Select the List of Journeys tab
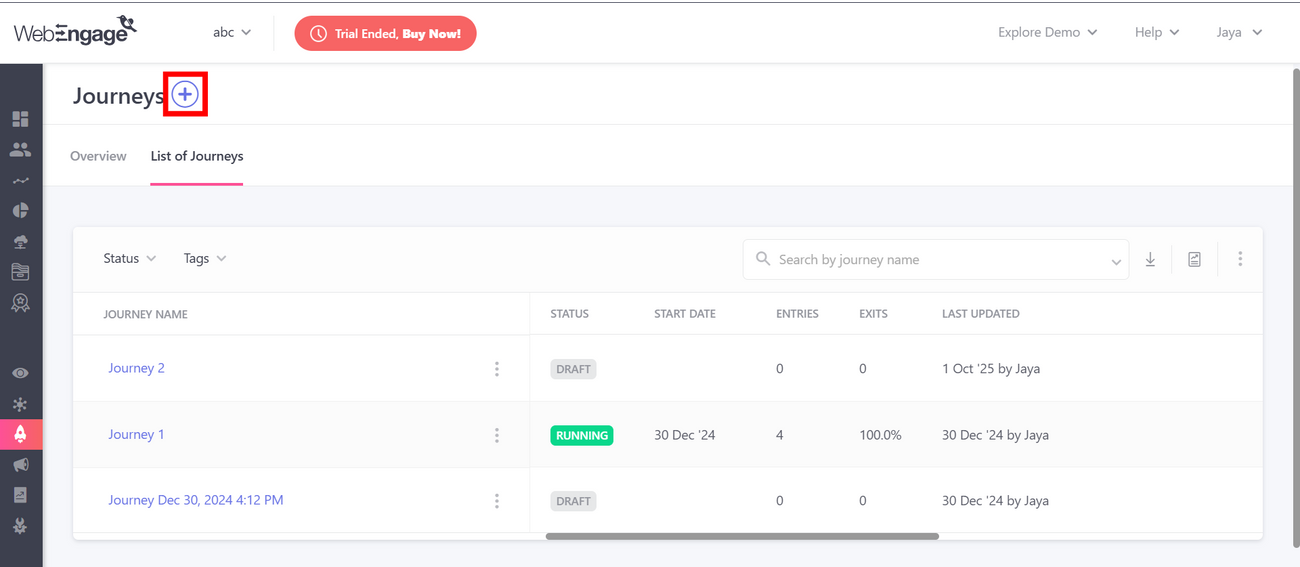Image resolution: width=1300 pixels, height=567 pixels. pyautogui.click(x=197, y=156)
